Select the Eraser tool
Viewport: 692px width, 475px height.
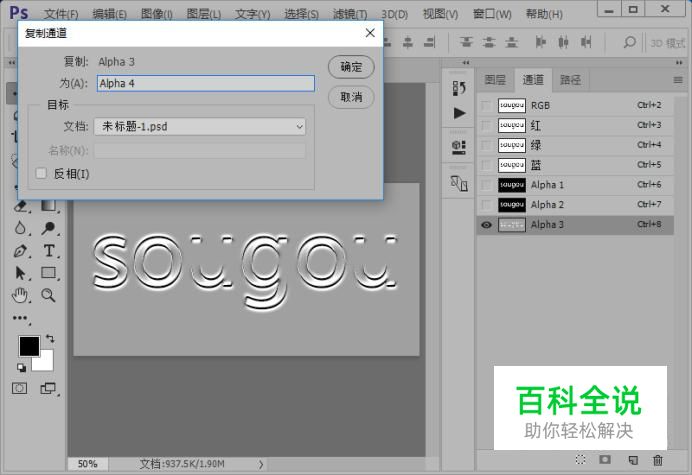click(20, 206)
